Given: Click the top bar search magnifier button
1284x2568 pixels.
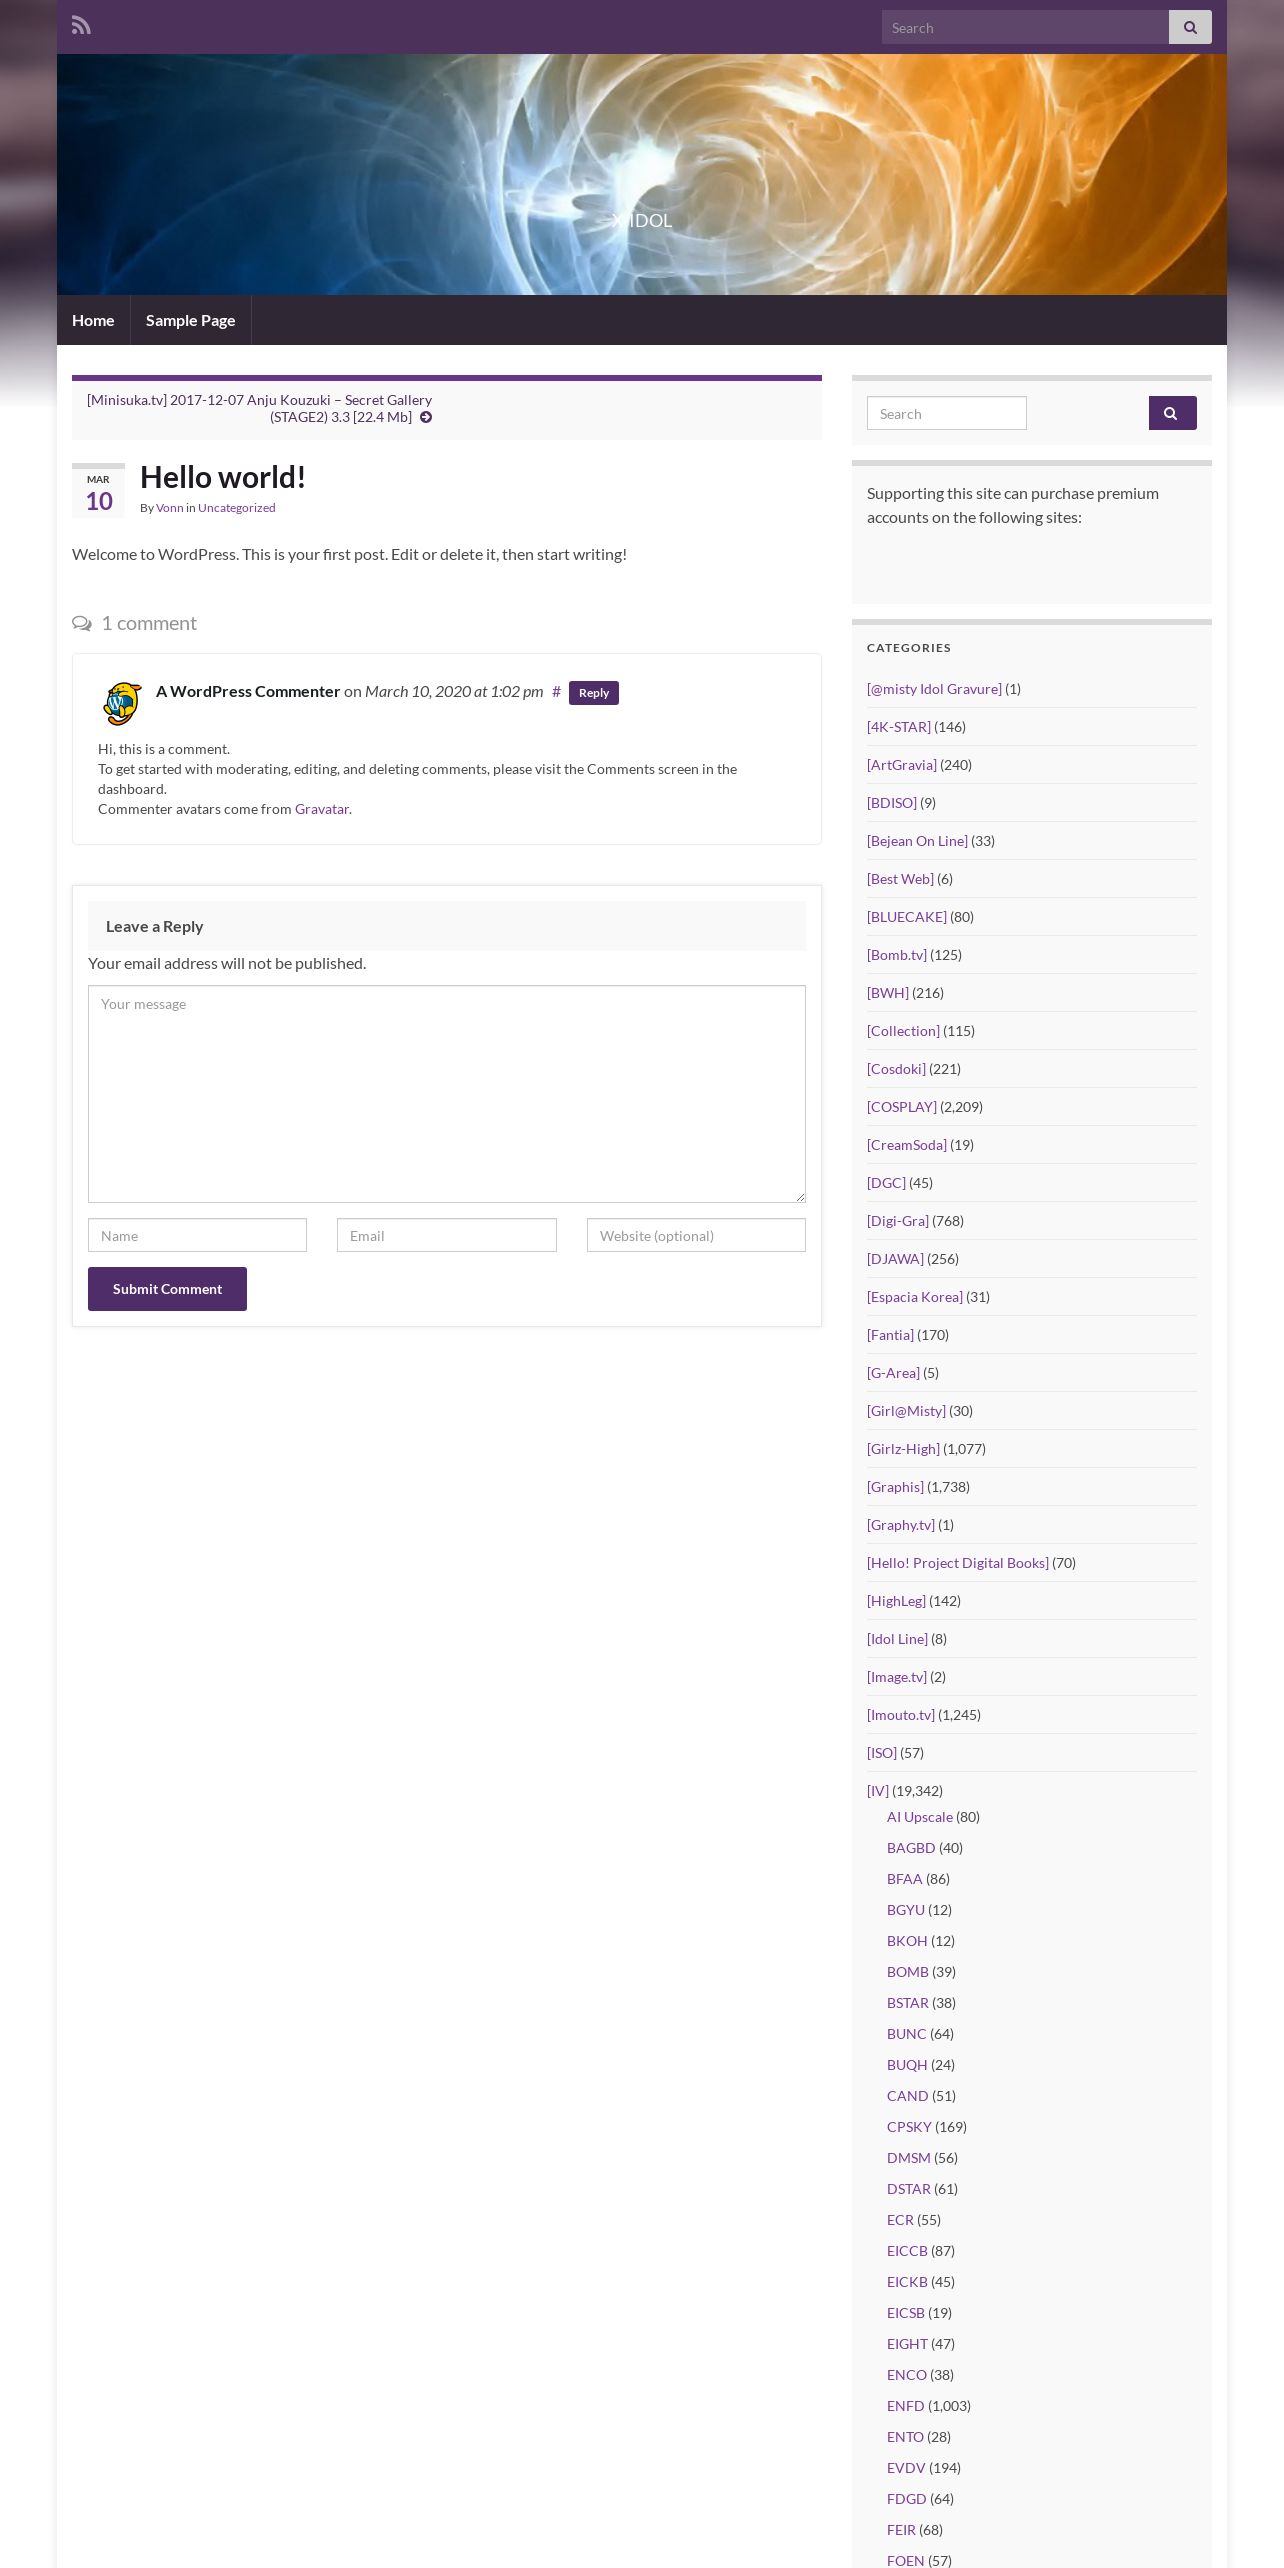Looking at the screenshot, I should [x=1190, y=28].
